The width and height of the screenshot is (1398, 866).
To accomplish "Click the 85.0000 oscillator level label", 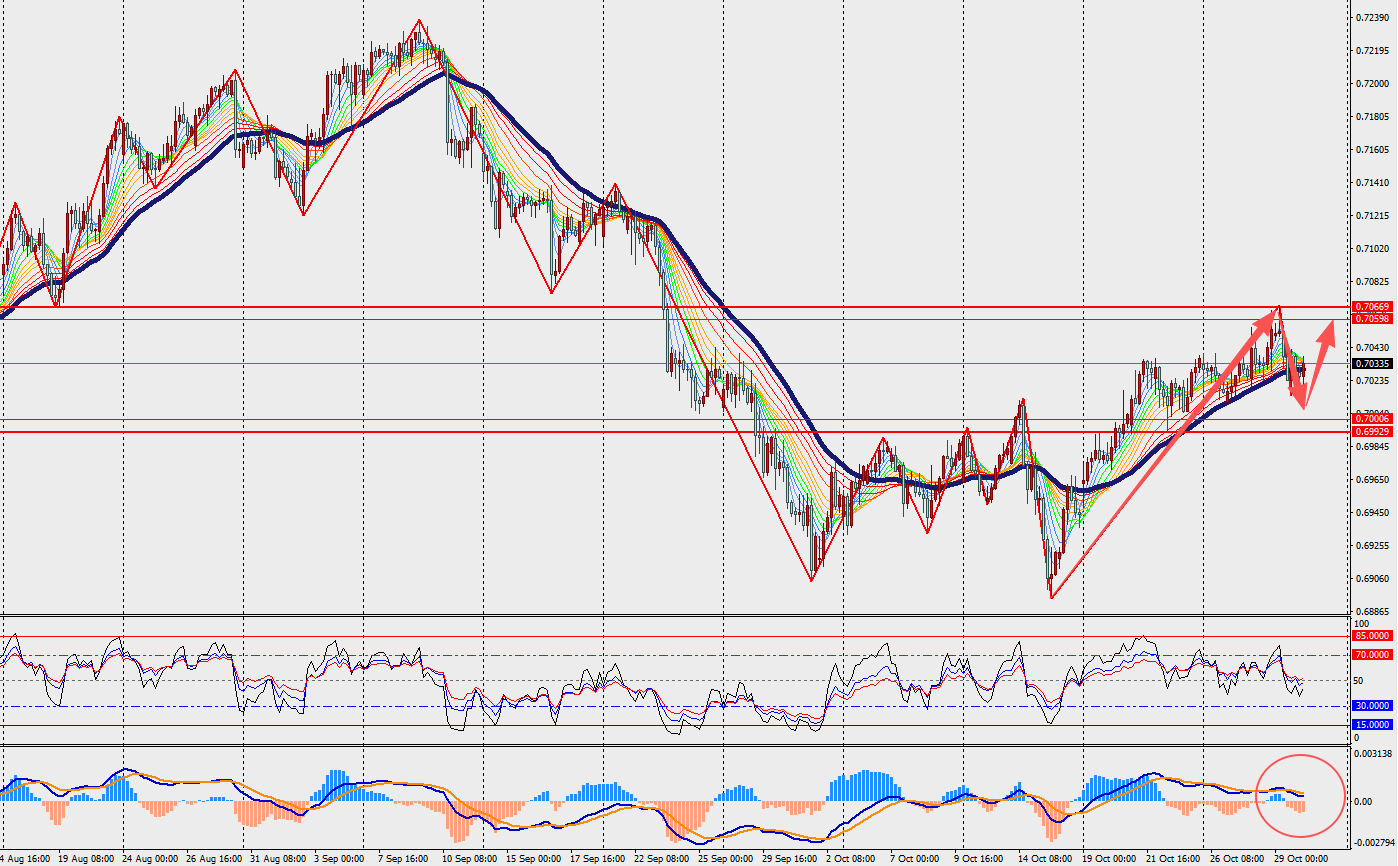I will pos(1372,635).
